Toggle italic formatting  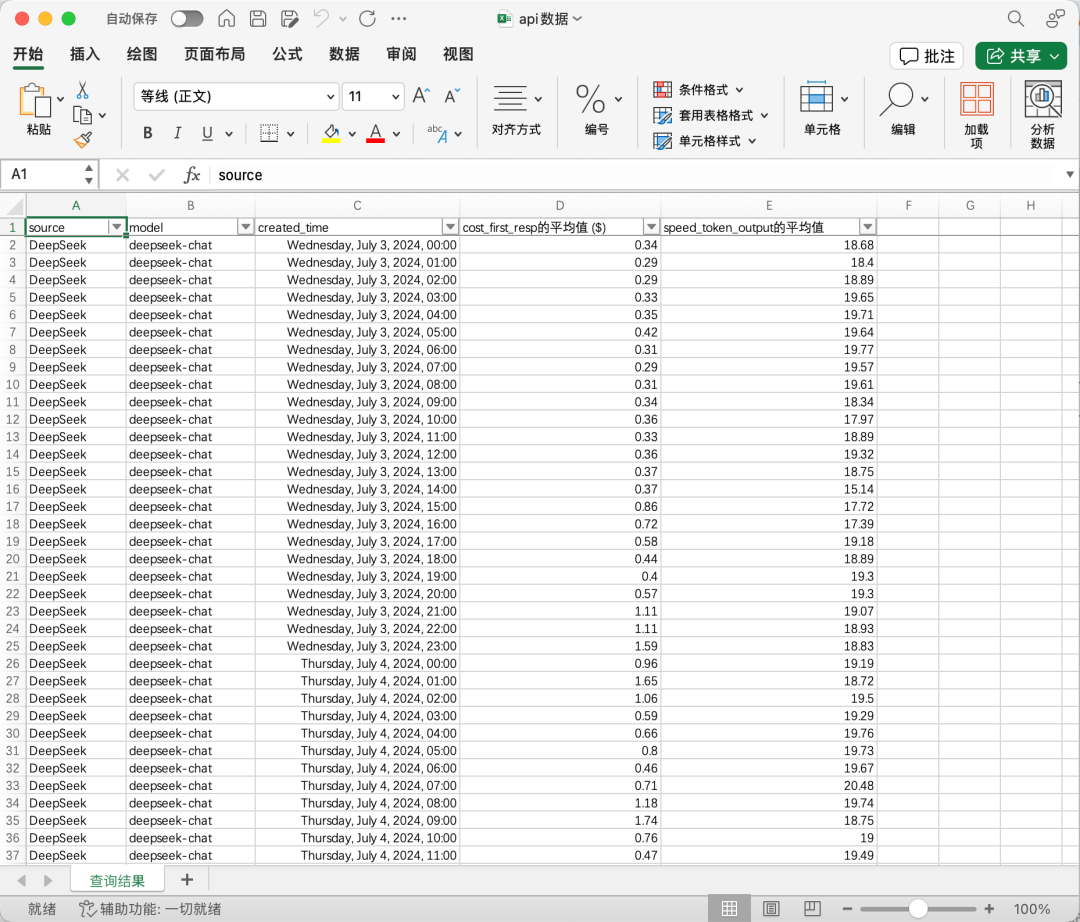(x=178, y=133)
